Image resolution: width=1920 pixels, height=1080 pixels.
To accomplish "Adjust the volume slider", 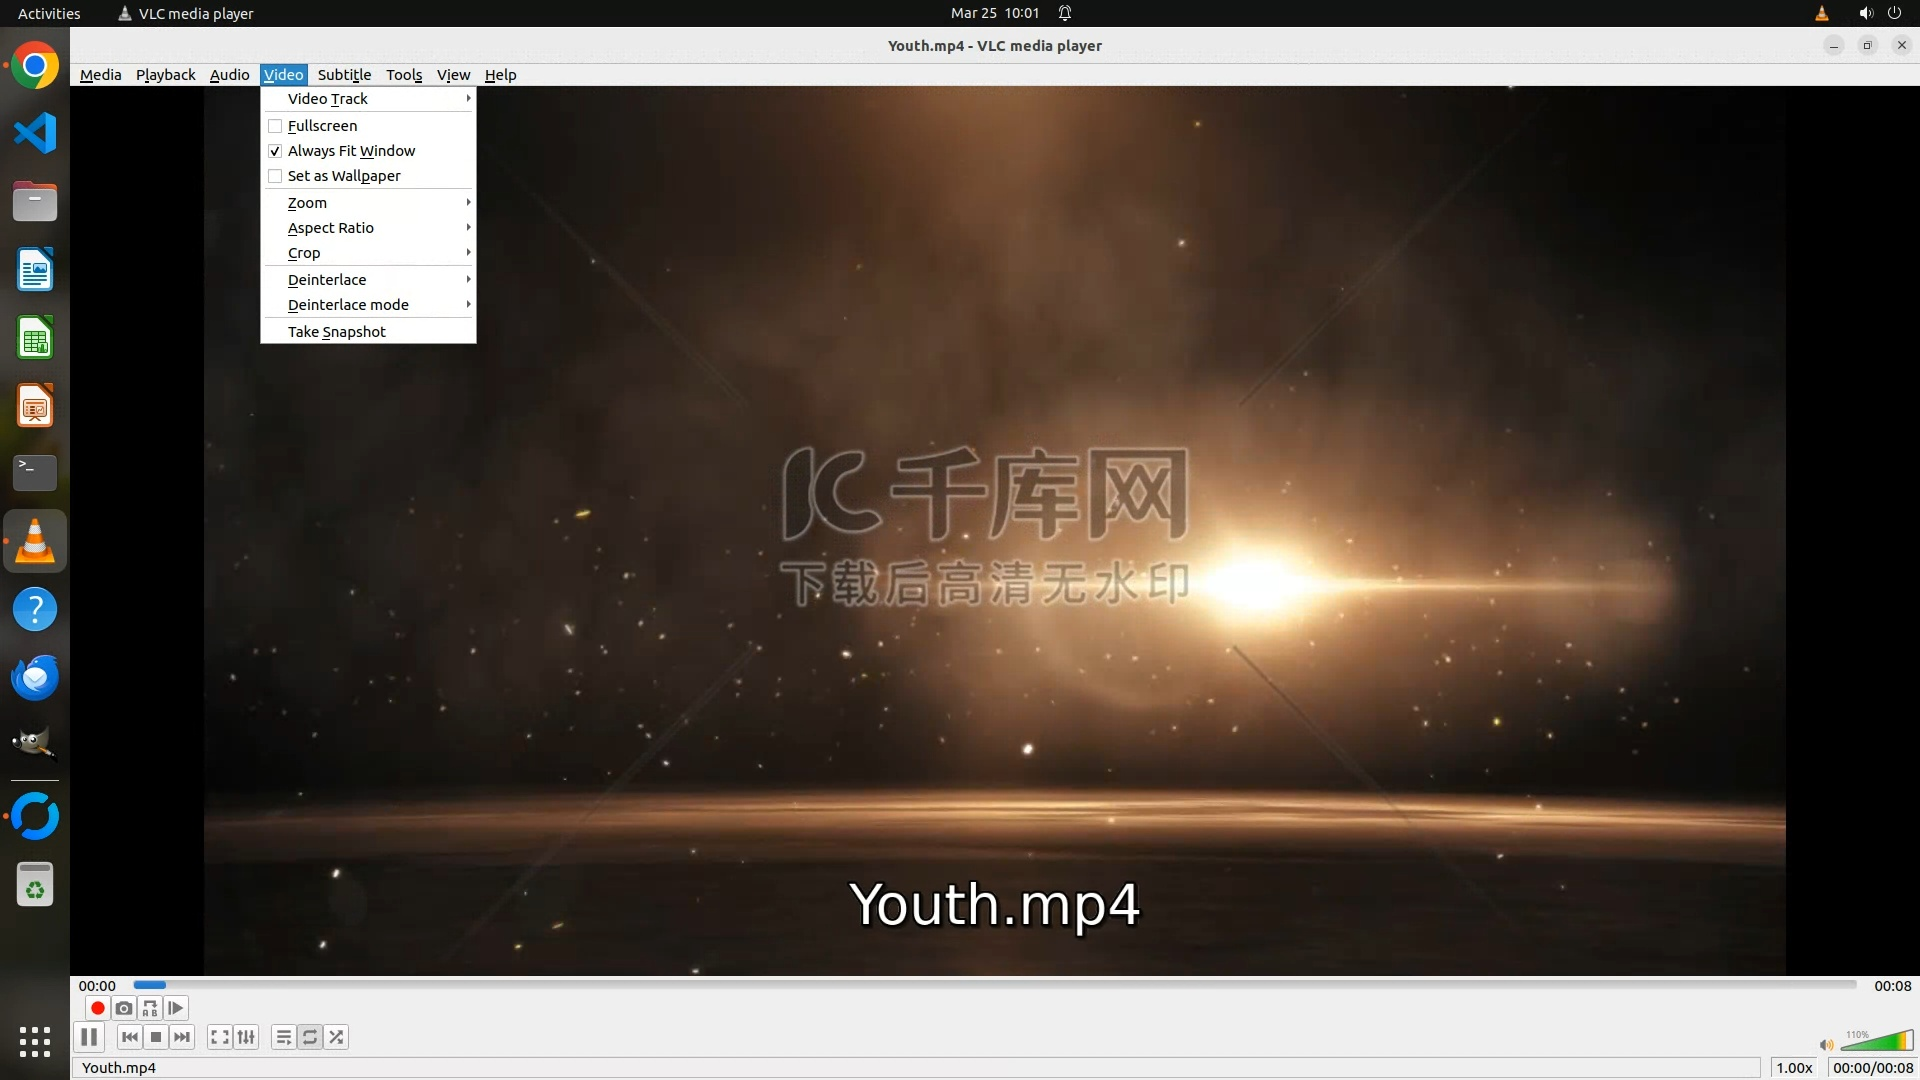I will (x=1876, y=1042).
